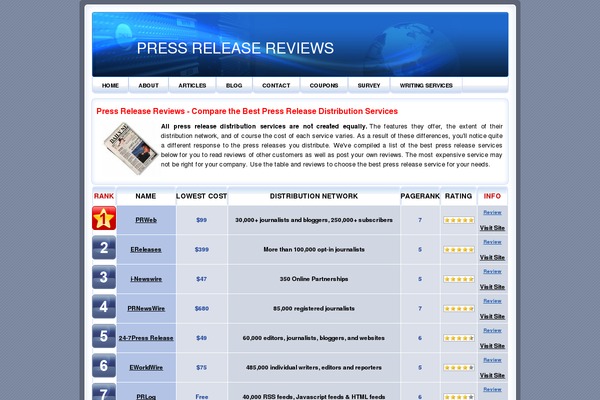Click Visit Site for PRNewsWire

(x=492, y=316)
